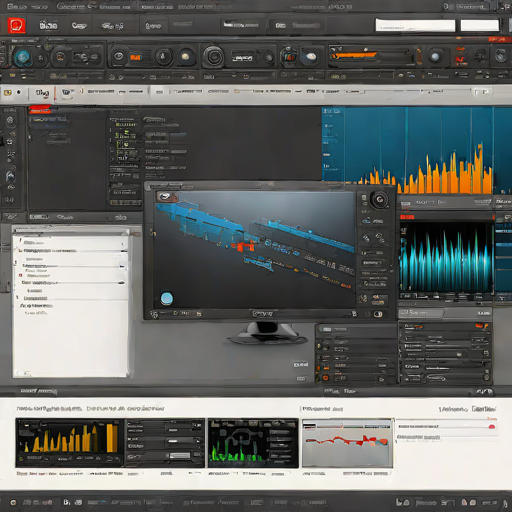Click the orange icon in the channel list's last row
Image resolution: width=512 pixels, height=512 pixels.
tap(325, 378)
